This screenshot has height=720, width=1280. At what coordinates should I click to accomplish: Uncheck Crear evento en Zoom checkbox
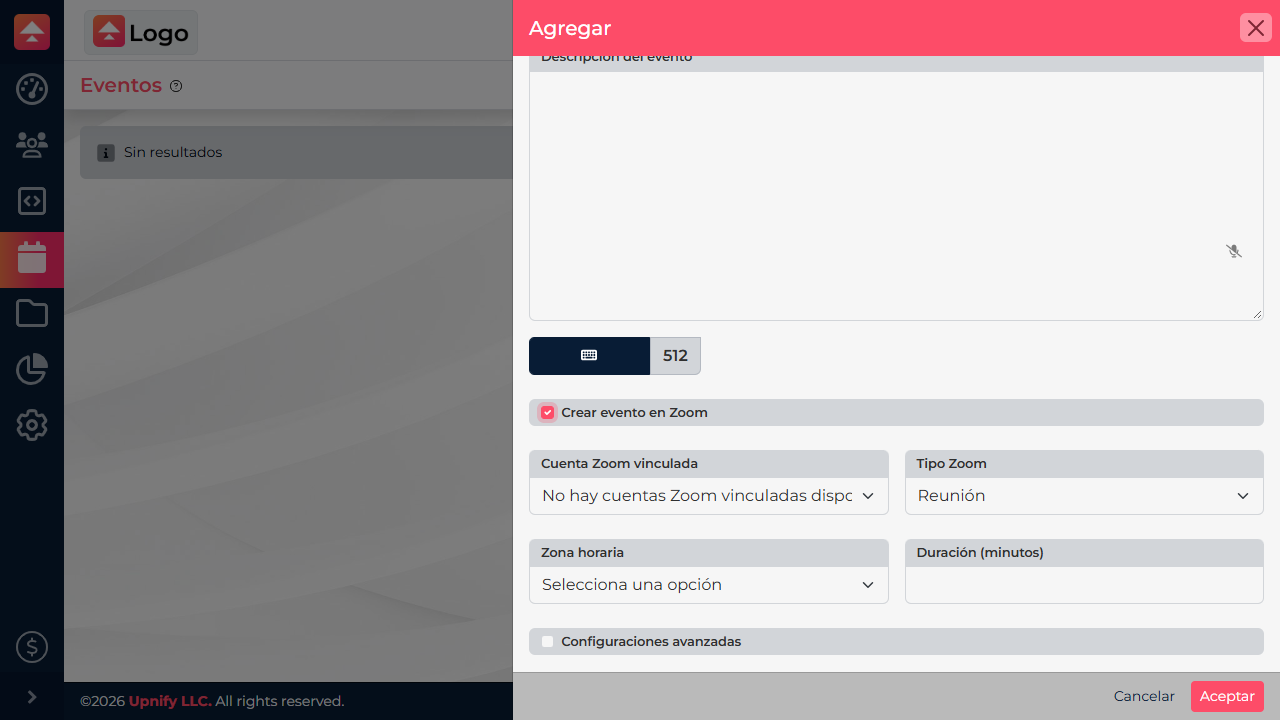[547, 412]
